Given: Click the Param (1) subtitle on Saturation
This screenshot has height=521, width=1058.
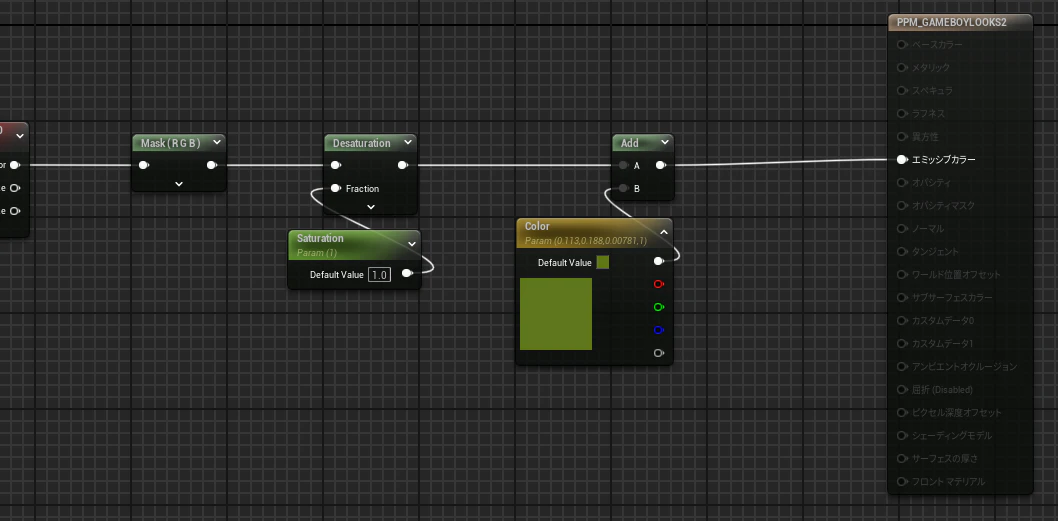Looking at the screenshot, I should (316, 253).
